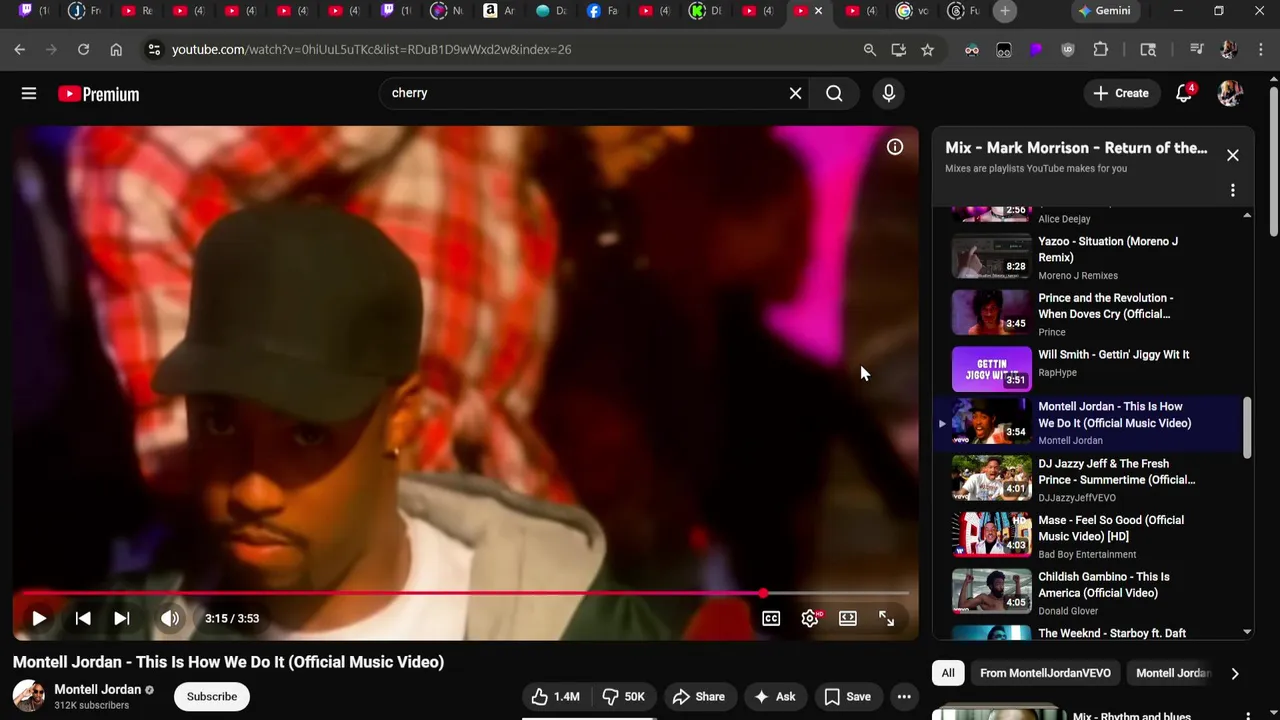
Task: Toggle theater mode
Action: [x=848, y=618]
